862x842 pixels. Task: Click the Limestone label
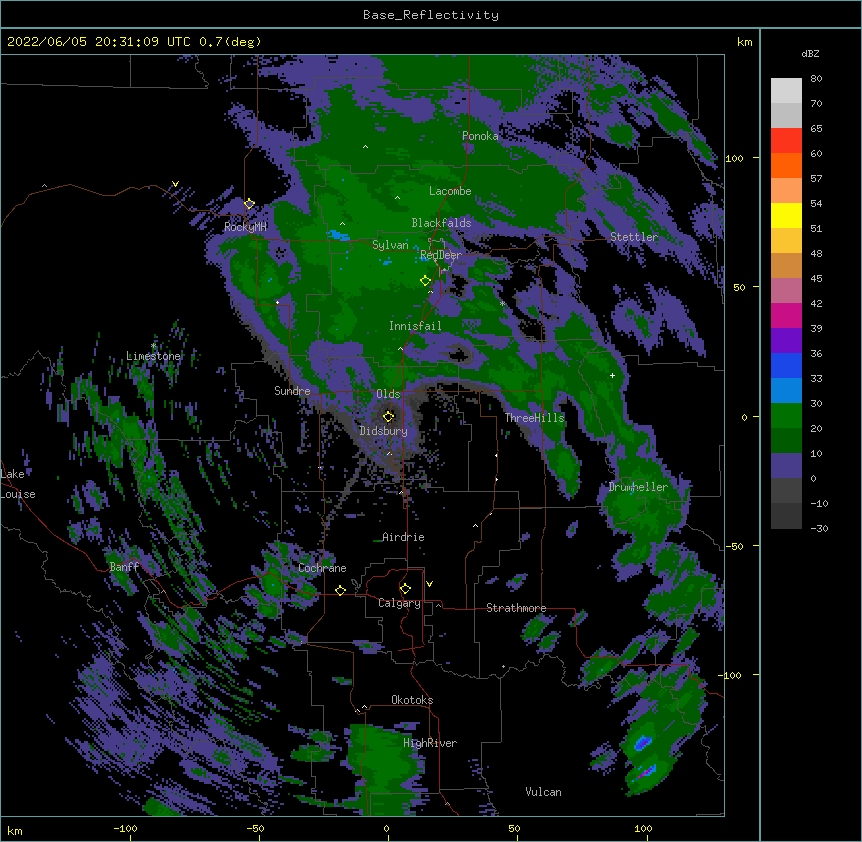(x=153, y=356)
